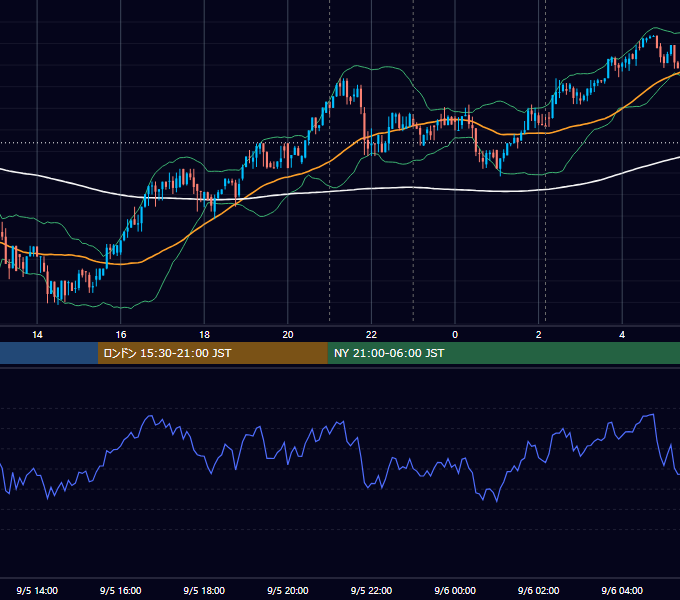Viewport: 680px width, 600px height.
Task: Click the 0 hour axis label
Action: click(x=455, y=335)
